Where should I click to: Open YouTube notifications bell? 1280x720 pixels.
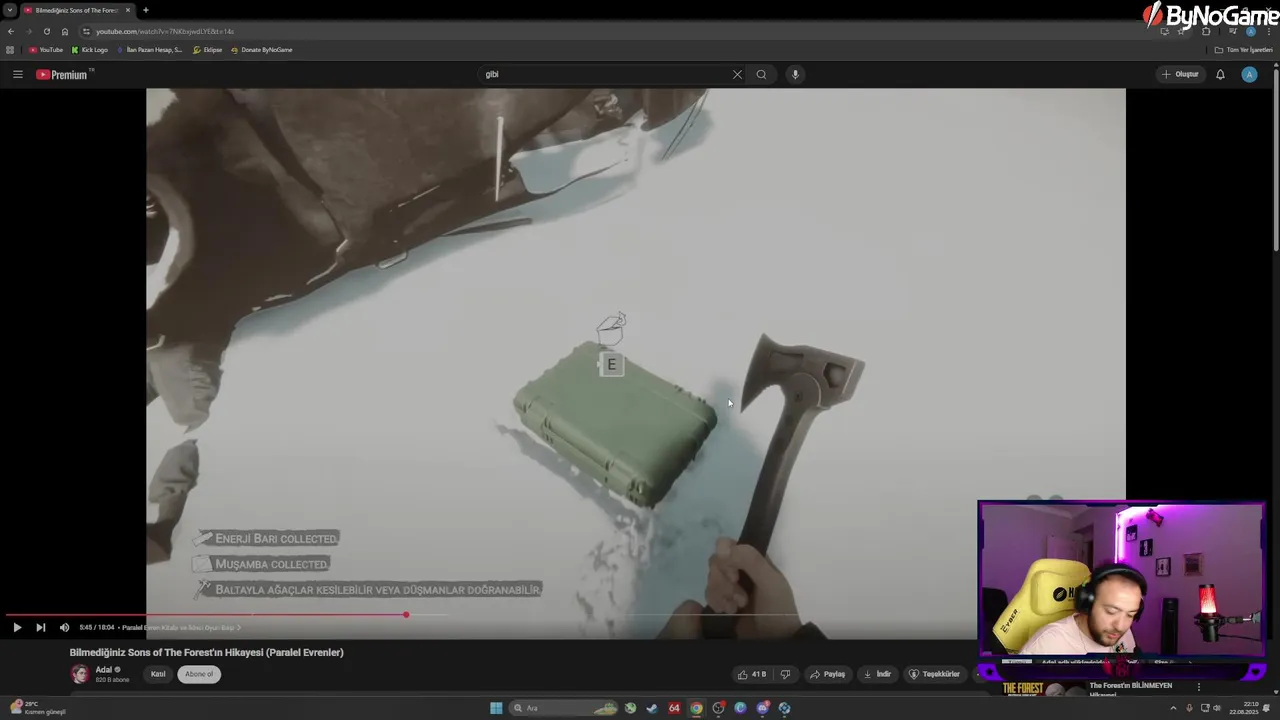pyautogui.click(x=1220, y=74)
